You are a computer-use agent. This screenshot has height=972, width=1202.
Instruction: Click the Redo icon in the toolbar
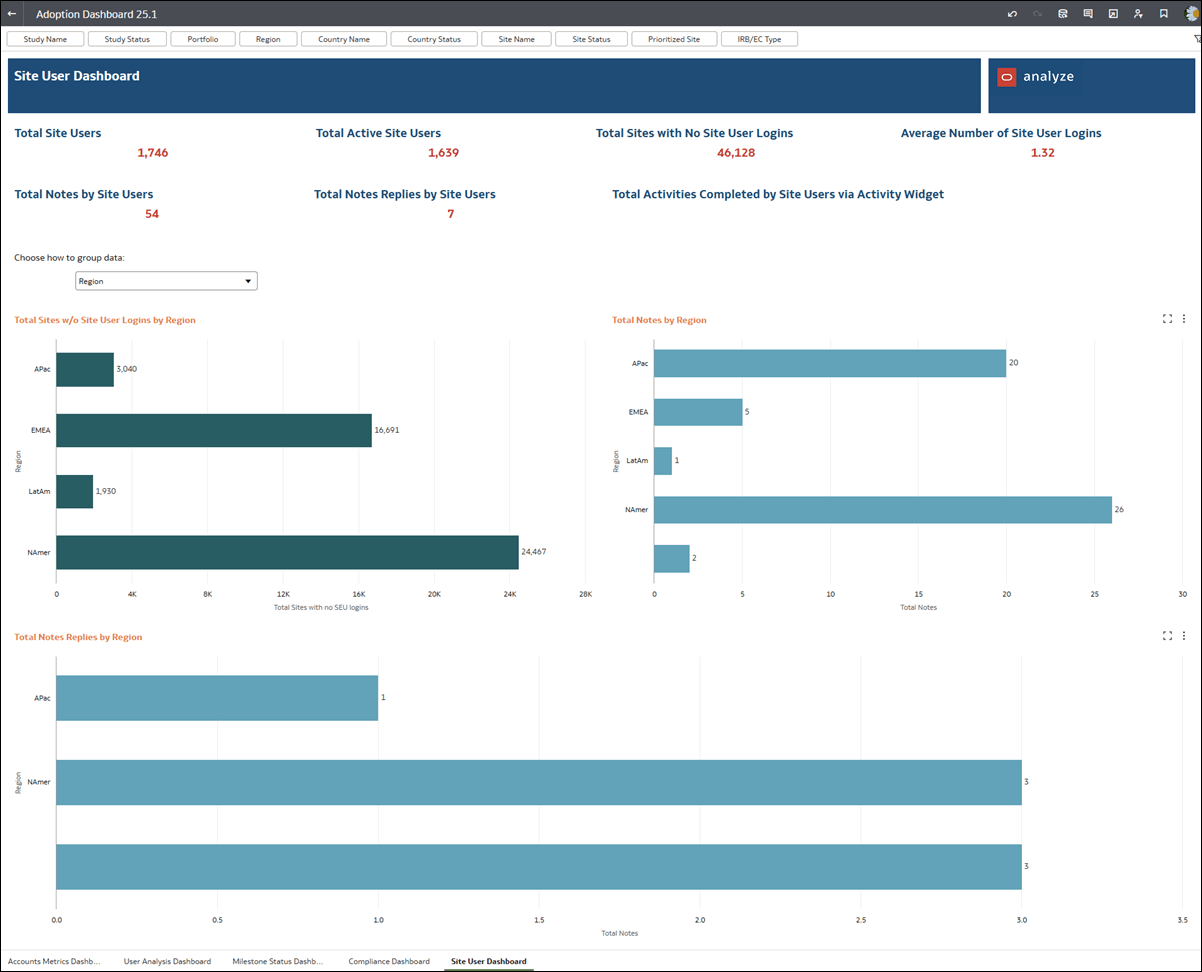pos(1037,13)
